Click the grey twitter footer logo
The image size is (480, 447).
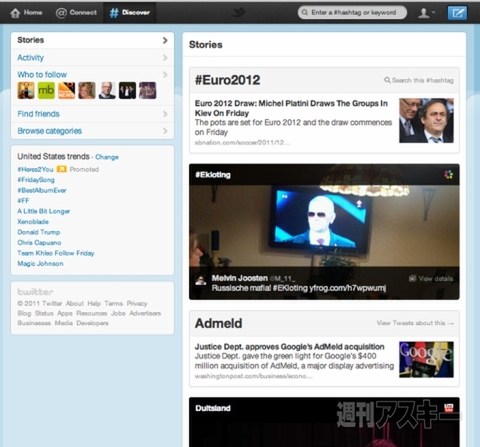[35, 292]
